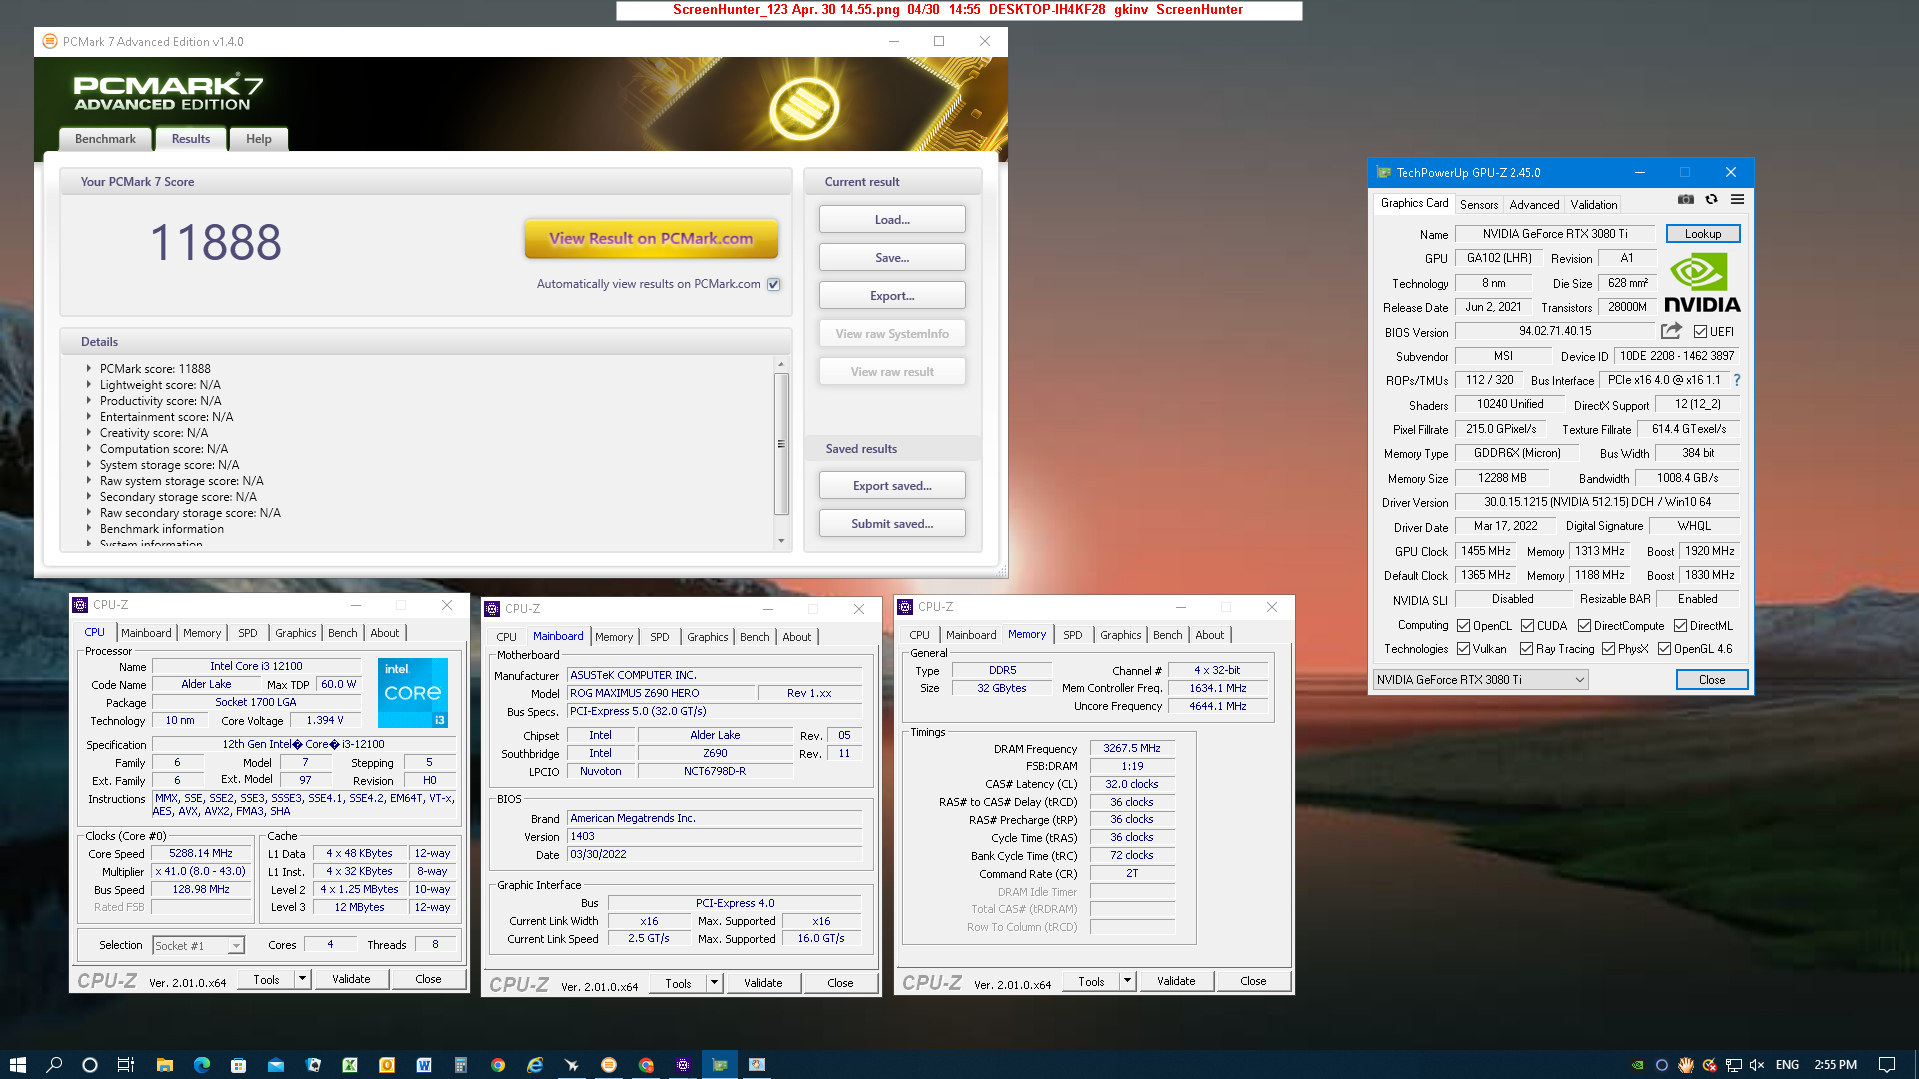Open the Mail app from taskbar
The width and height of the screenshot is (1919, 1079).
point(276,1065)
